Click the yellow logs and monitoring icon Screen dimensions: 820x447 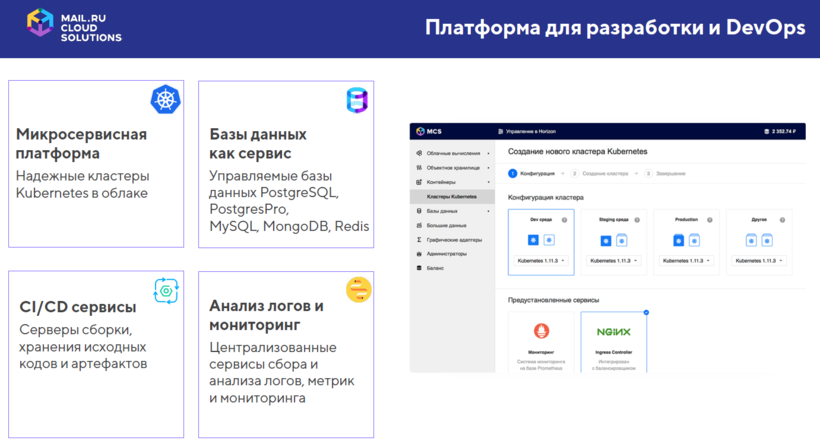point(357,290)
